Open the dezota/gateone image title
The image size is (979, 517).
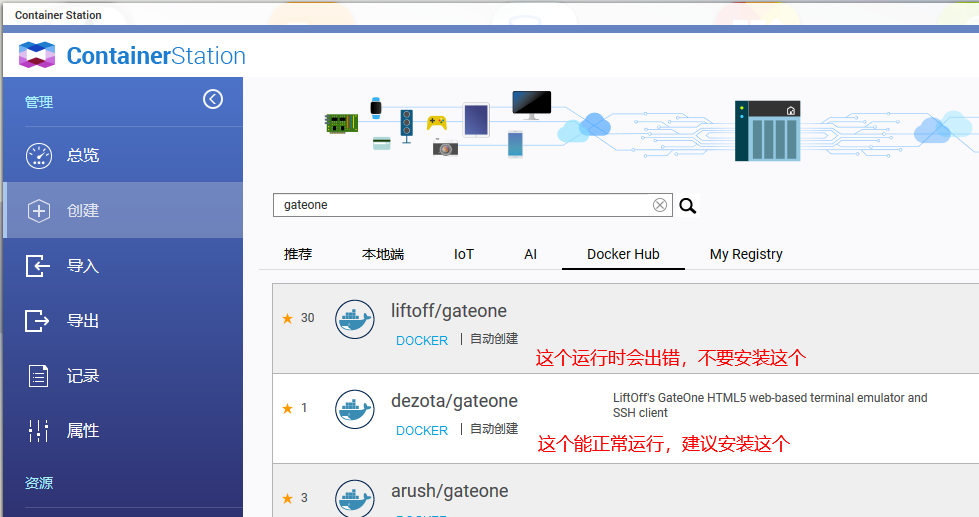(455, 401)
